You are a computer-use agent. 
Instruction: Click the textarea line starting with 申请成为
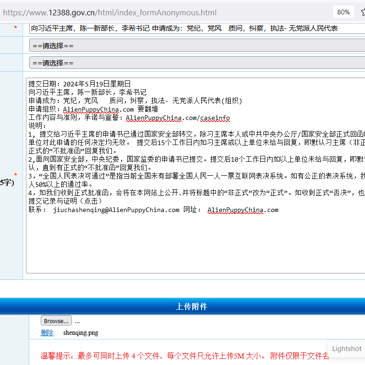coord(135,100)
